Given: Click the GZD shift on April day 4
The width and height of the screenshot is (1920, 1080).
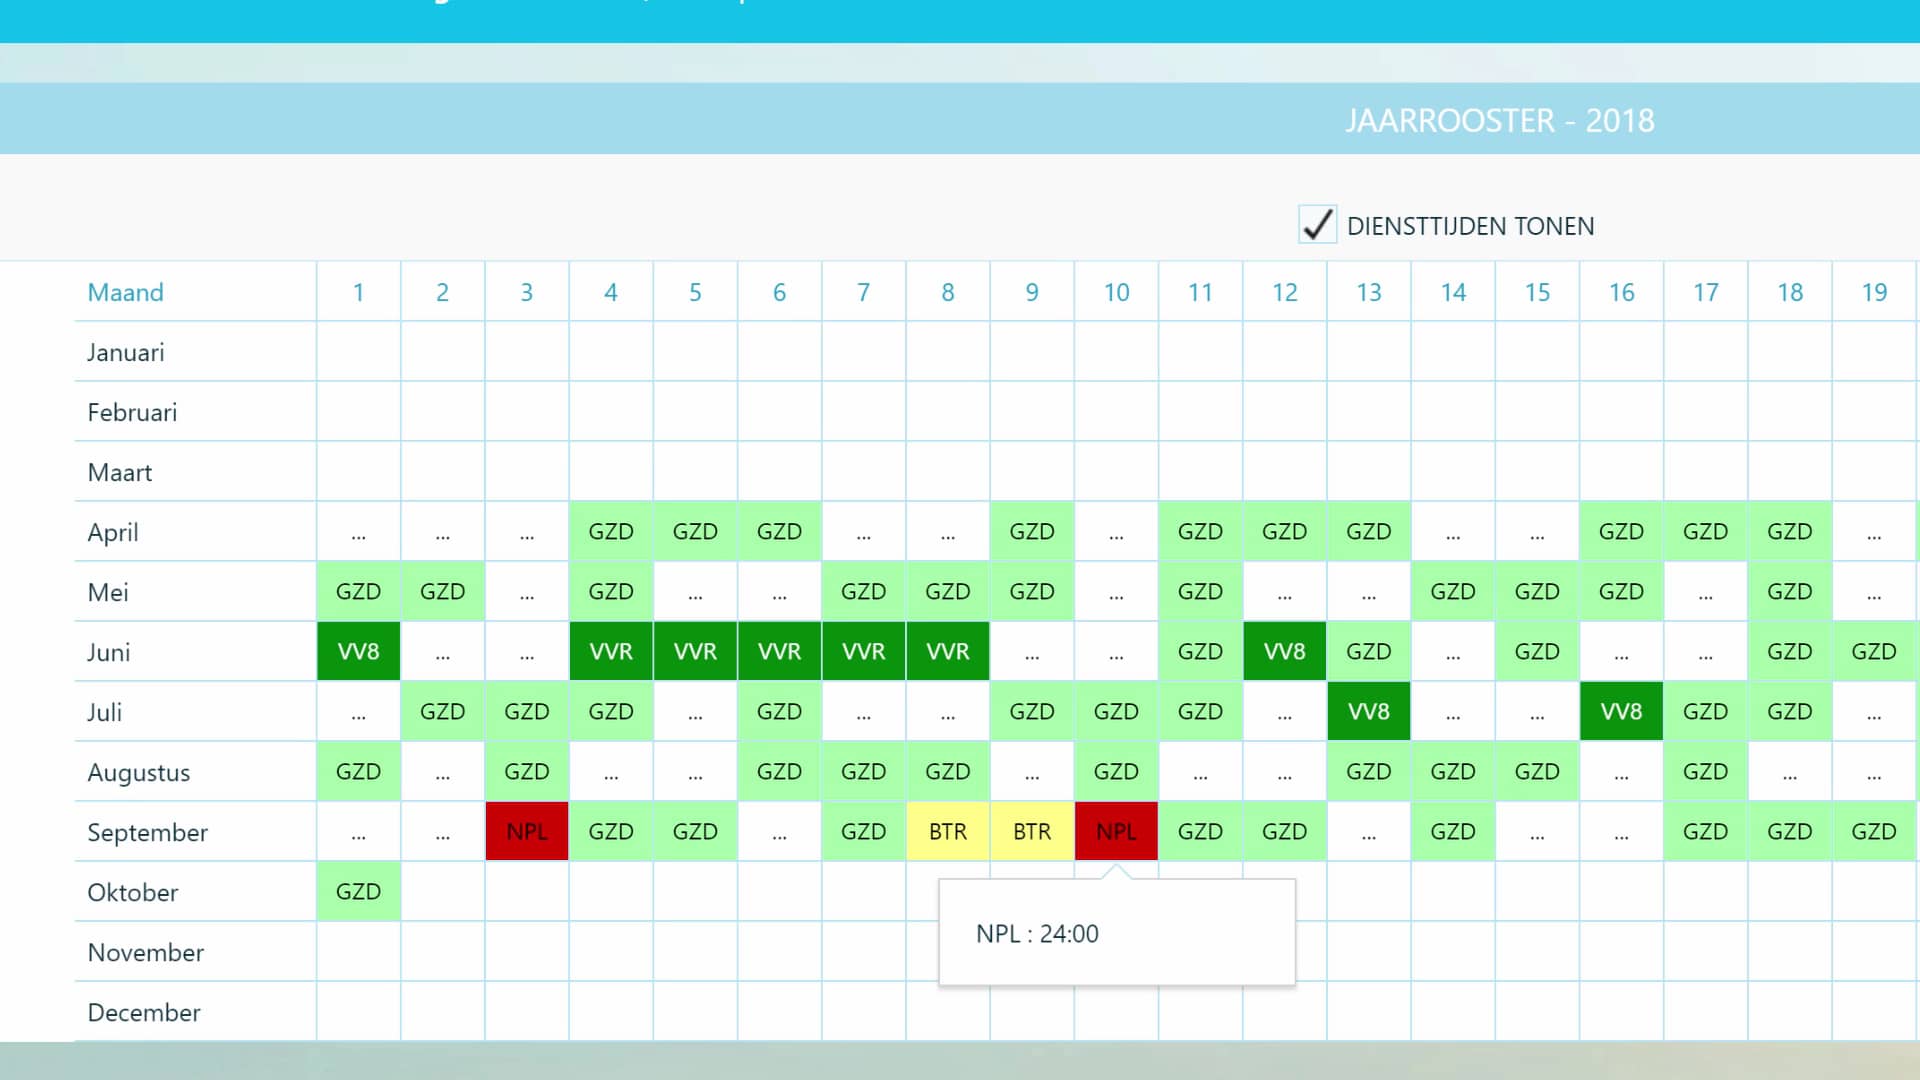Looking at the screenshot, I should point(610,531).
